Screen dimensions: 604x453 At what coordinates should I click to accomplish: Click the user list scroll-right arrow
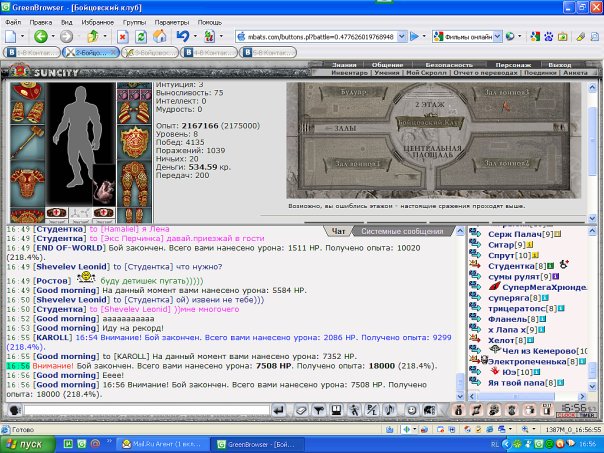(582, 396)
